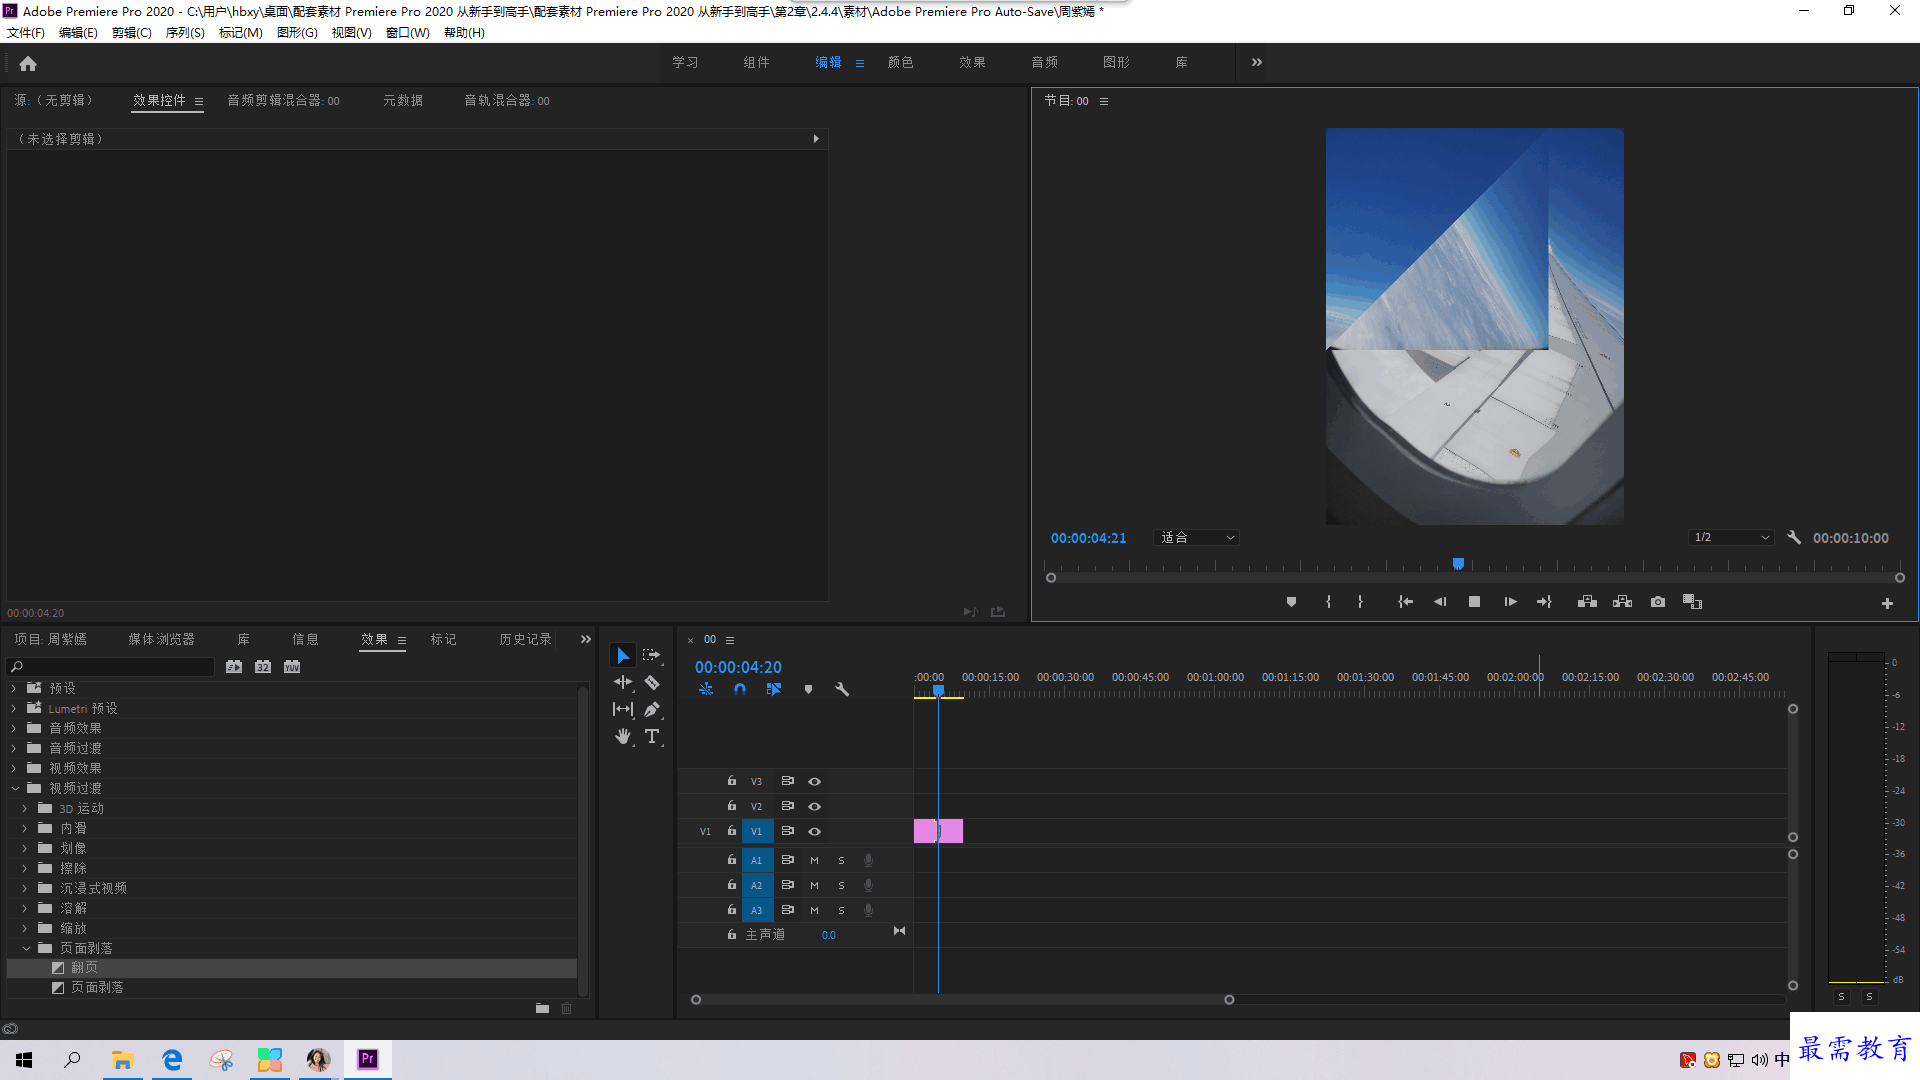This screenshot has height=1080, width=1920.
Task: Click the timeline playhead position input
Action: 738,666
